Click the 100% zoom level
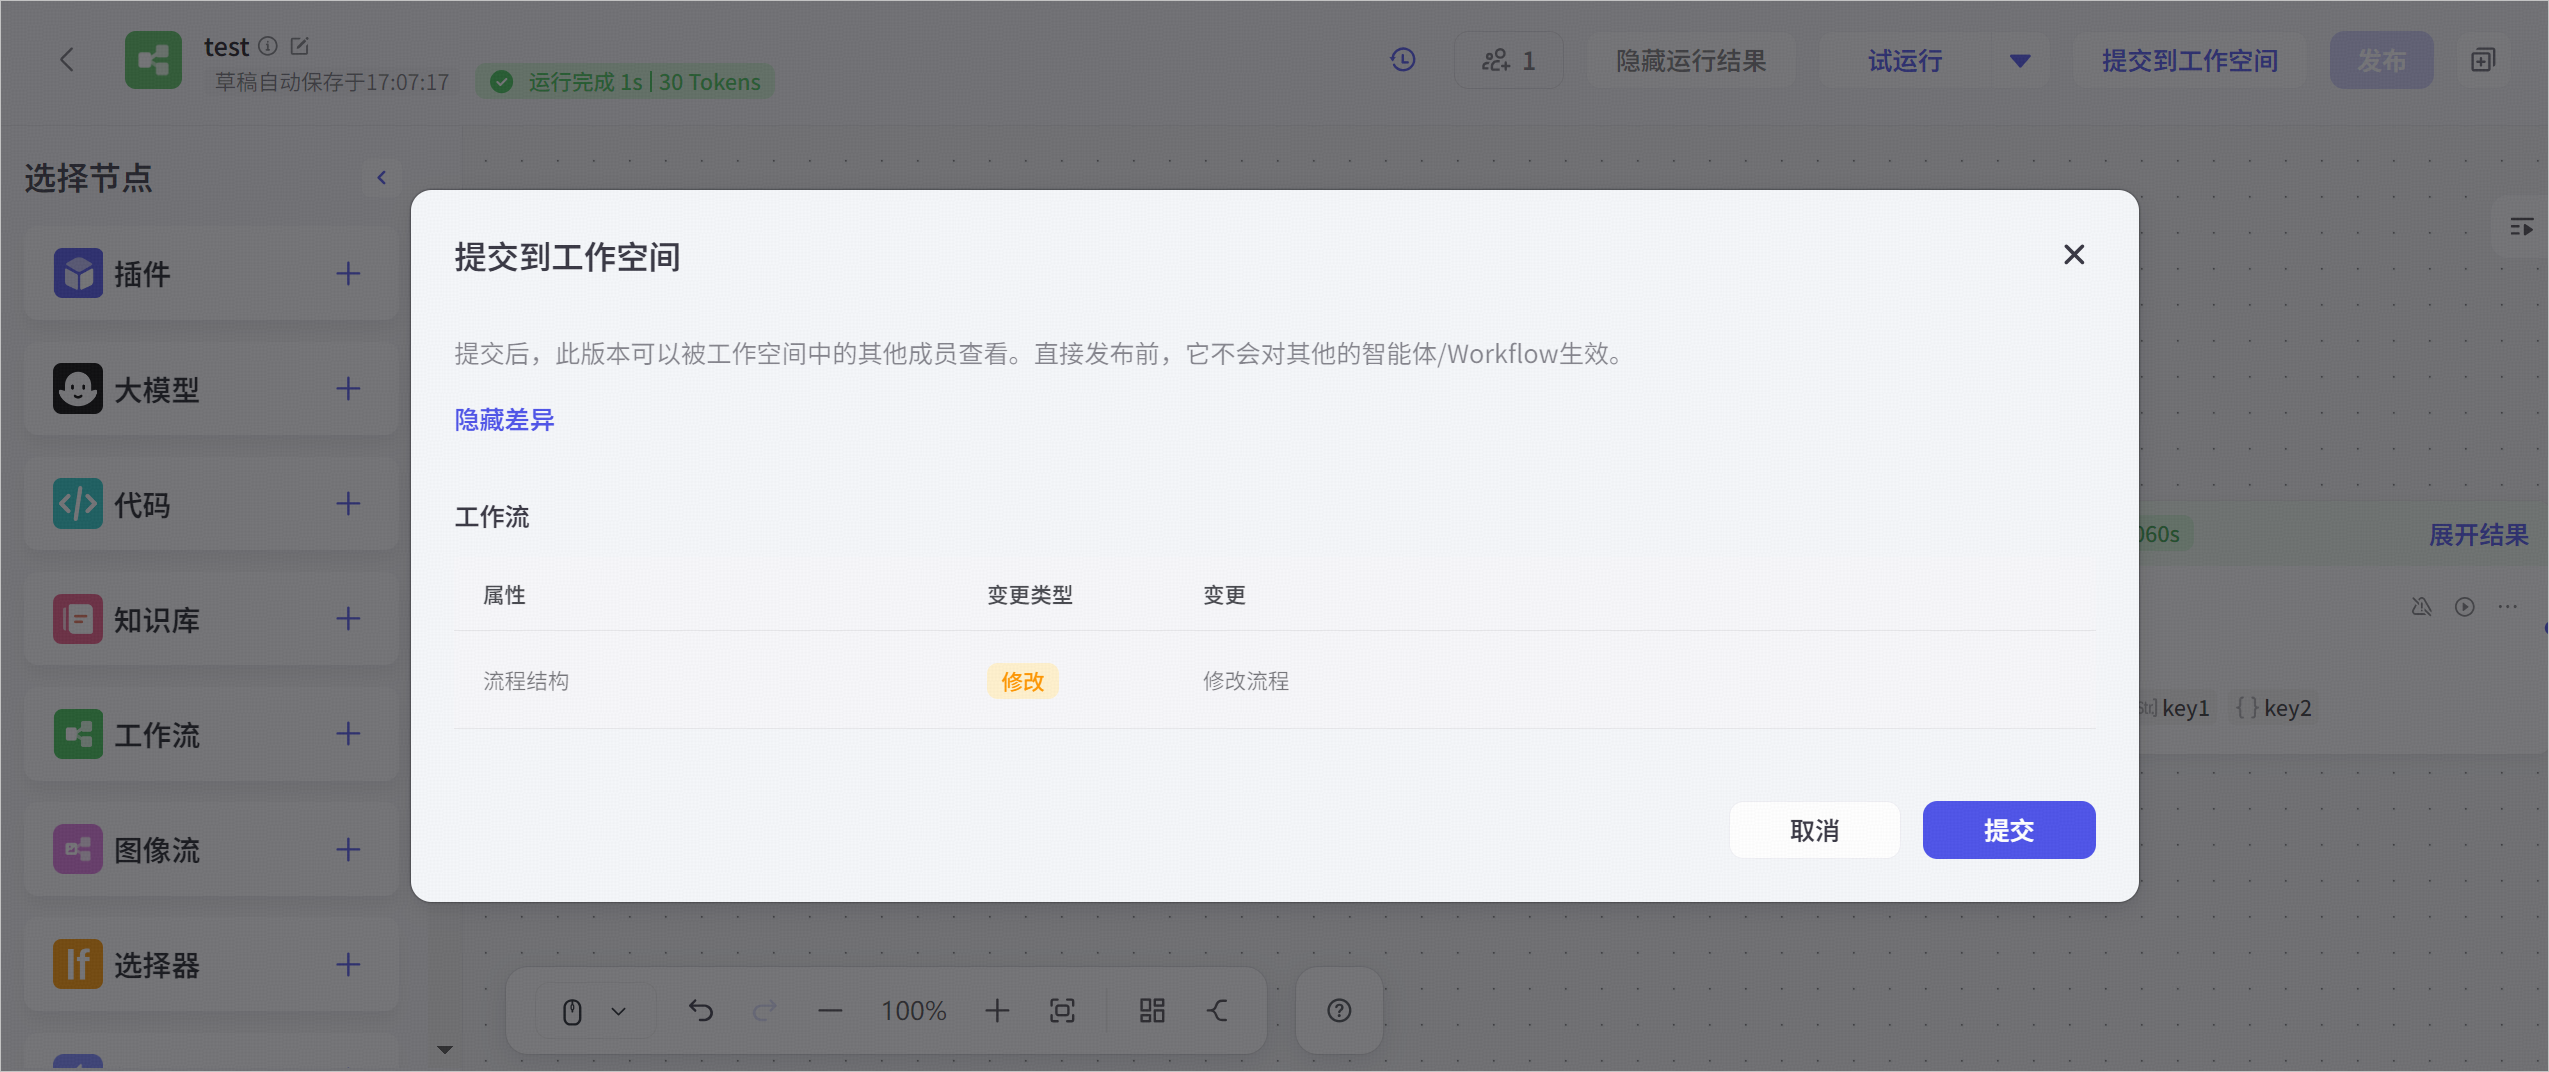Screen dimensions: 2549x1072 913,1011
